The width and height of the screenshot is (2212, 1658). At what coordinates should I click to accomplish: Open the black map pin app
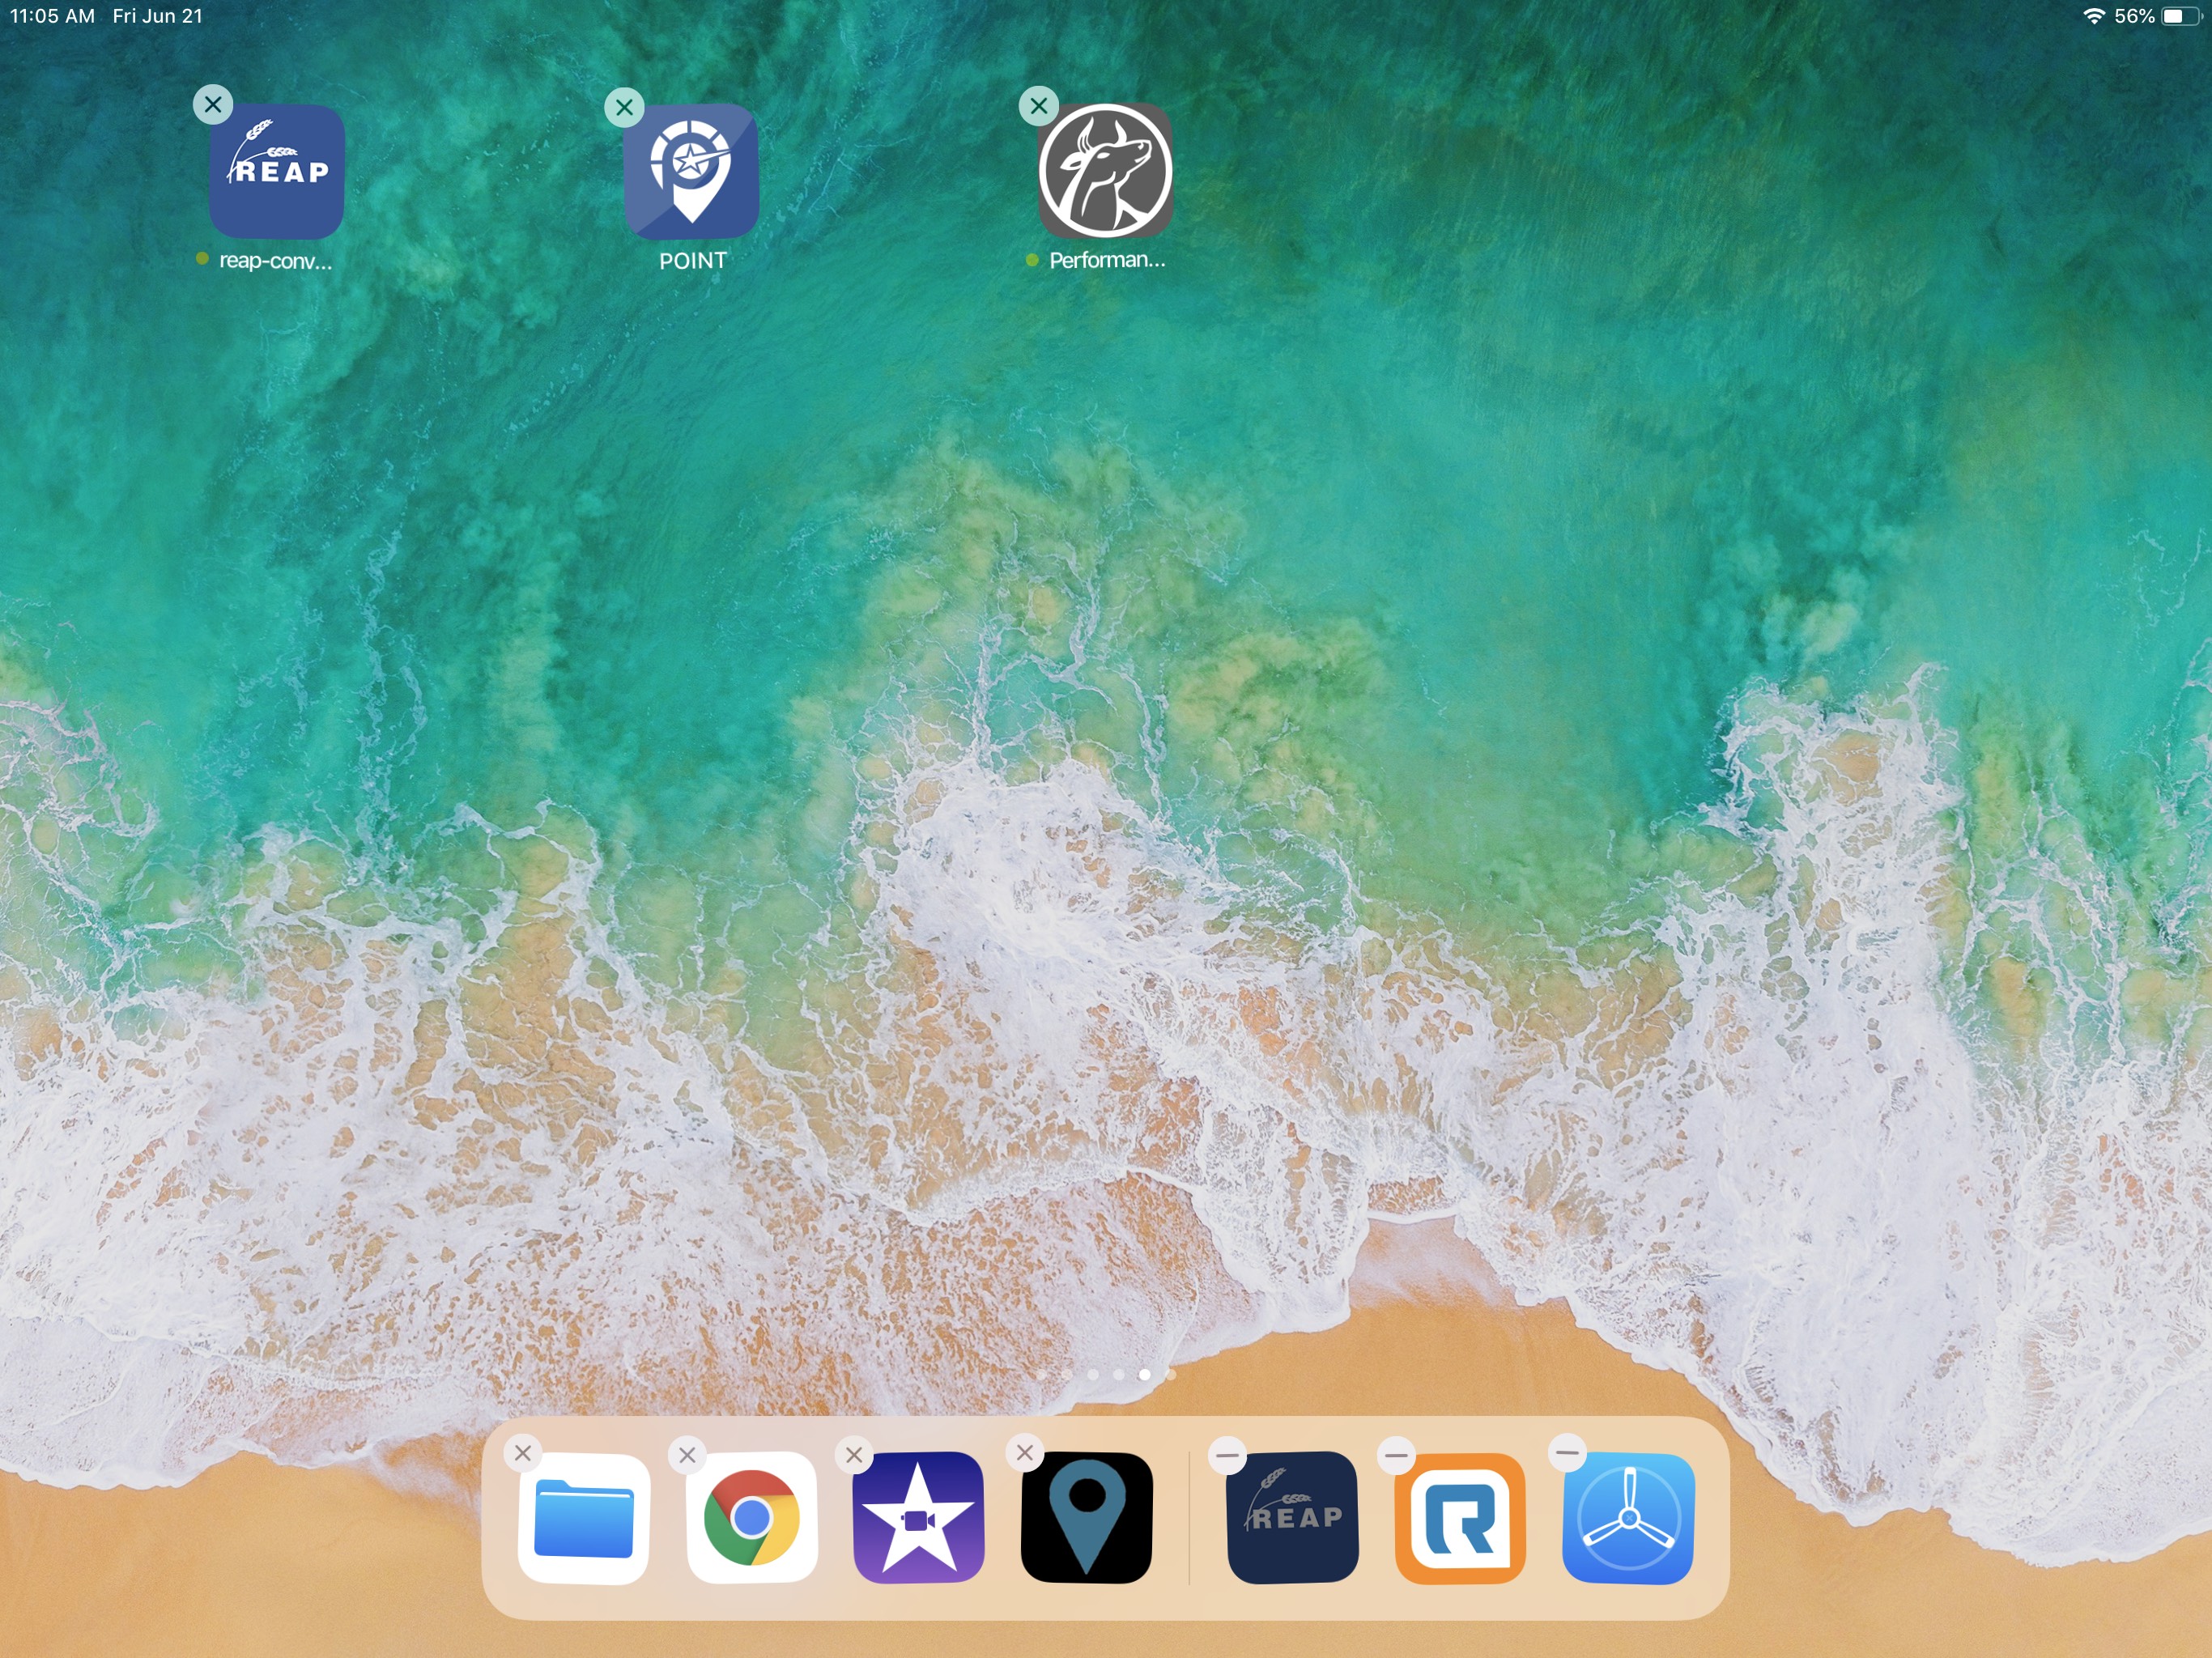1086,1517
